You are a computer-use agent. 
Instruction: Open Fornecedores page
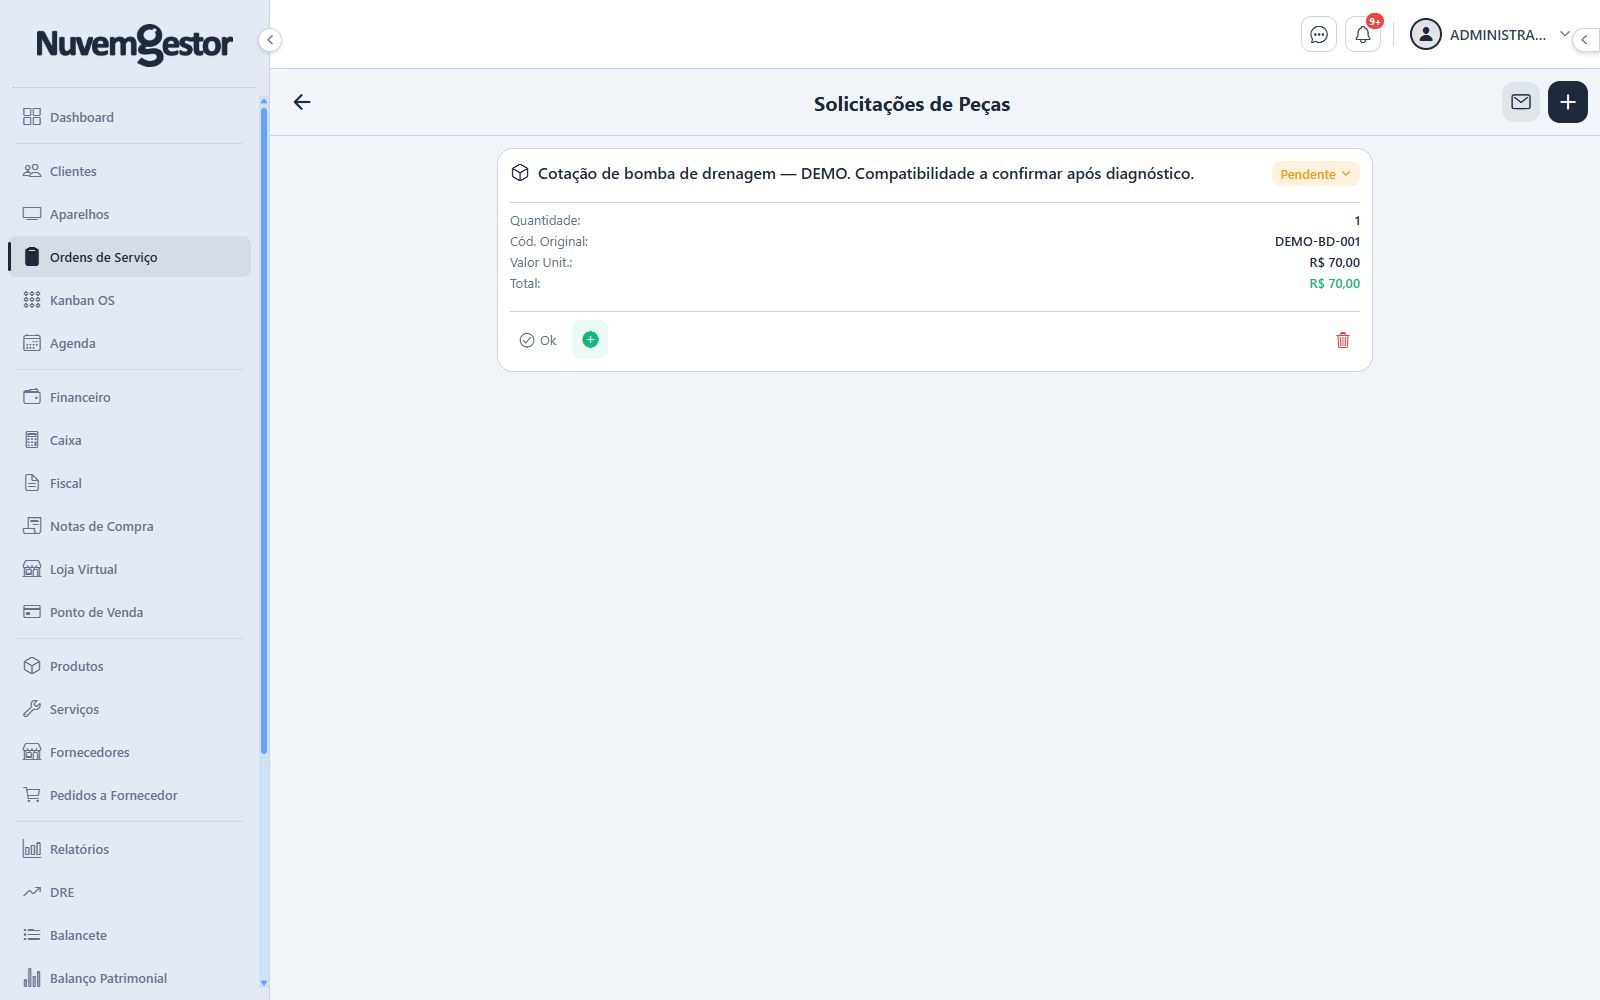(129, 752)
